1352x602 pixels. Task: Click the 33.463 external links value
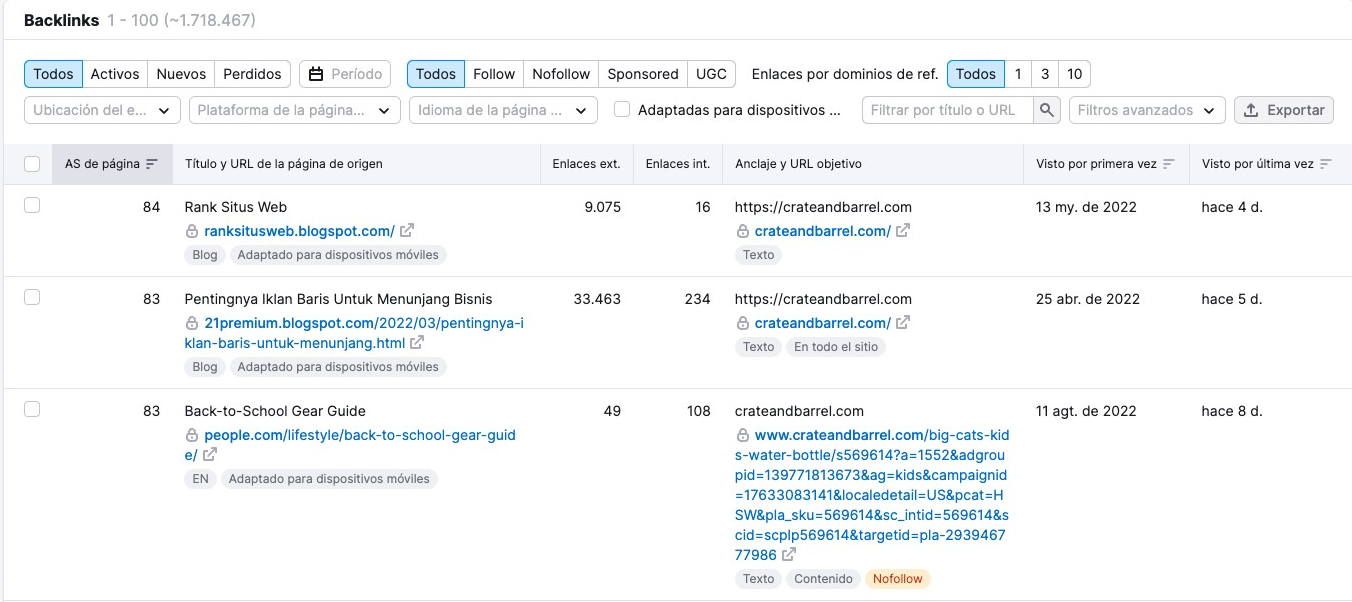[x=597, y=299]
